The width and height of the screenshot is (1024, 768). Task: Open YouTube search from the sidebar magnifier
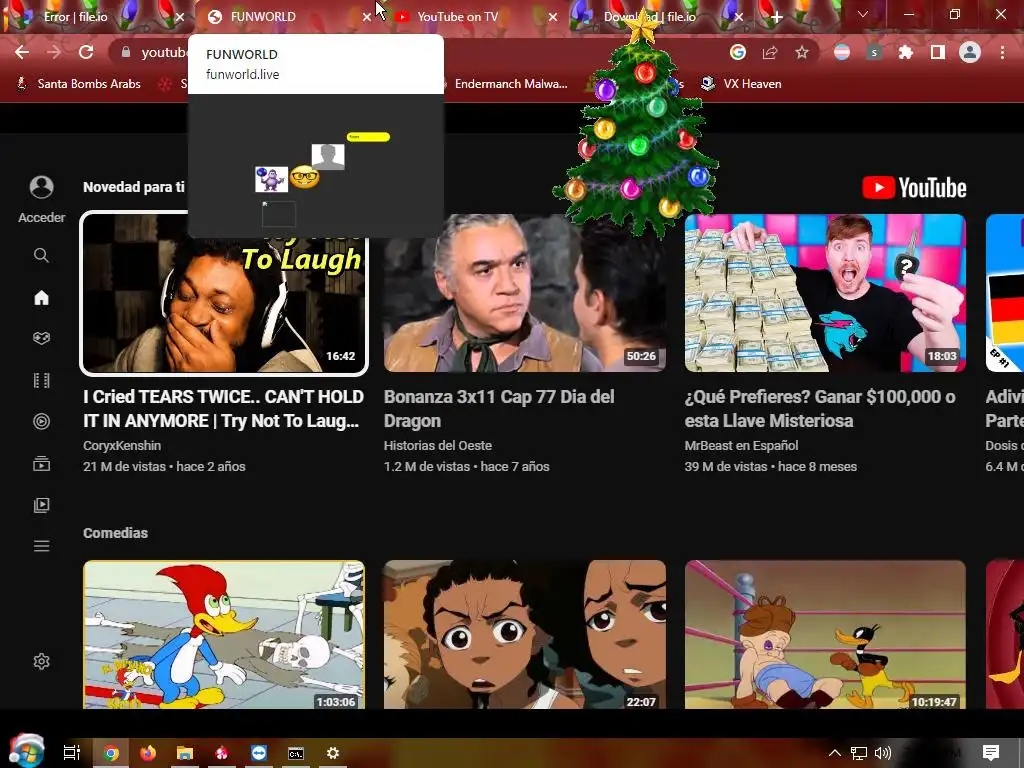point(41,255)
